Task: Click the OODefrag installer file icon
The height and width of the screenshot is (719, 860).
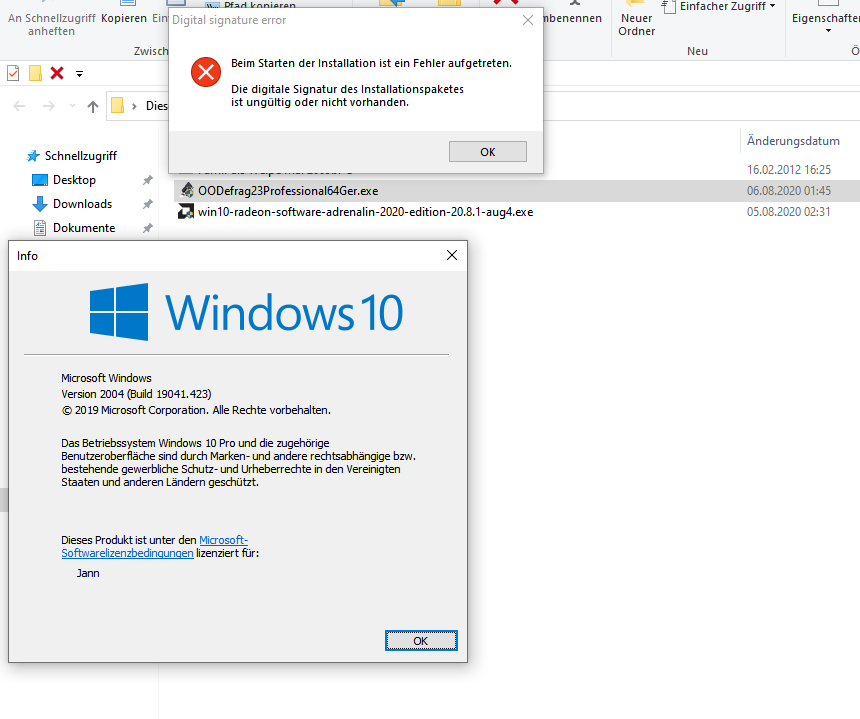Action: point(187,190)
